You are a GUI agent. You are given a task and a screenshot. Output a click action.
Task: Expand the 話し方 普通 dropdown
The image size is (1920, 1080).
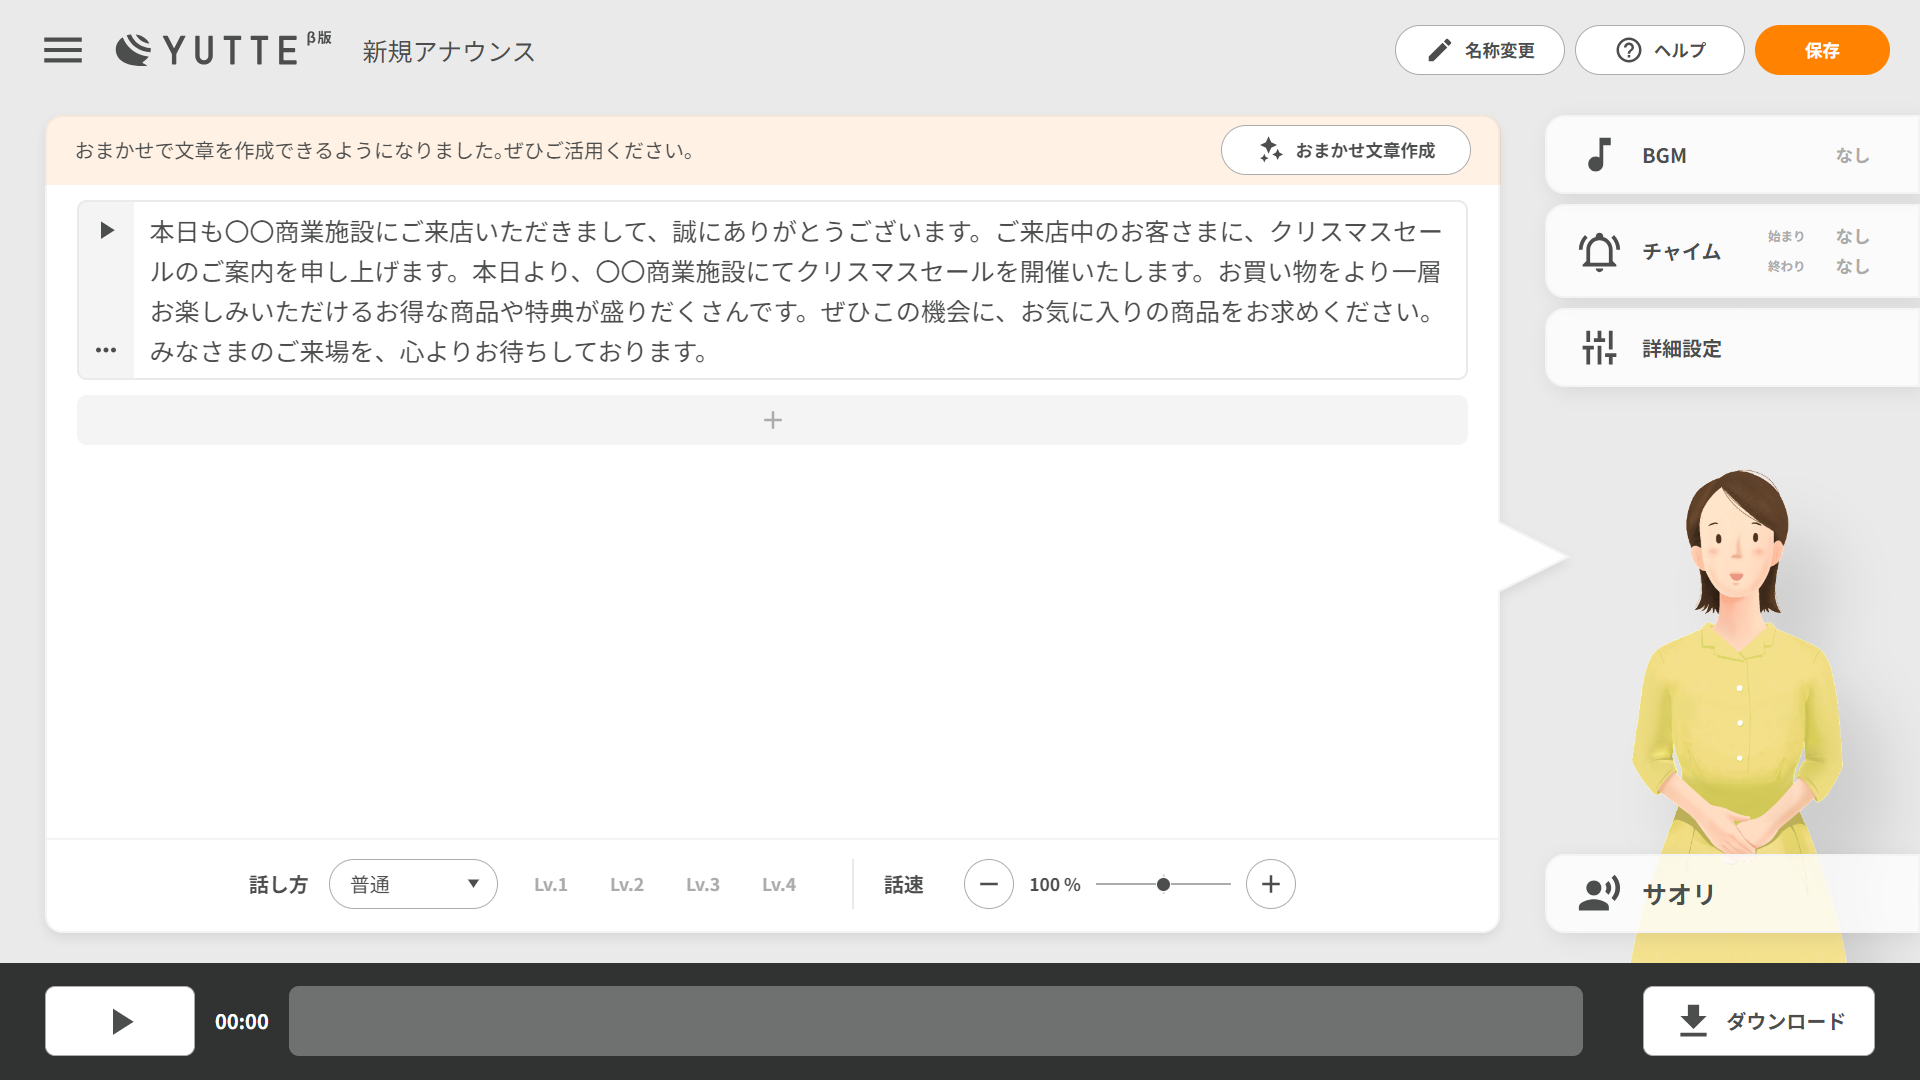click(x=413, y=884)
